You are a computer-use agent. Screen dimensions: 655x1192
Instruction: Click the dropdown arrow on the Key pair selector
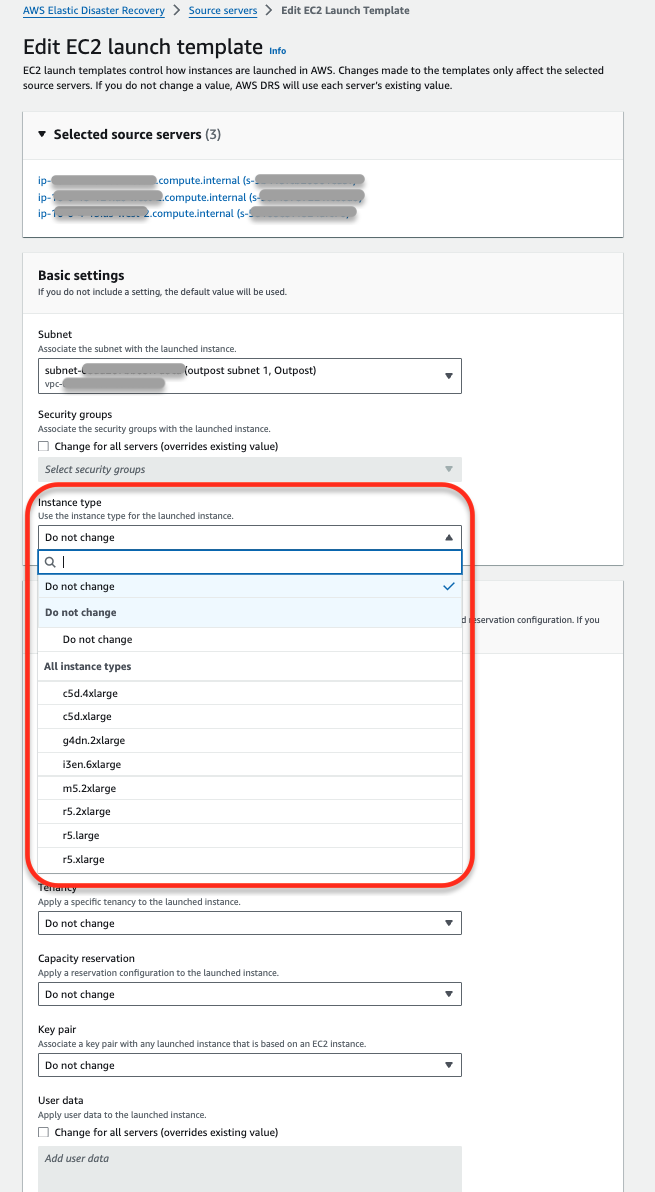tap(449, 1064)
